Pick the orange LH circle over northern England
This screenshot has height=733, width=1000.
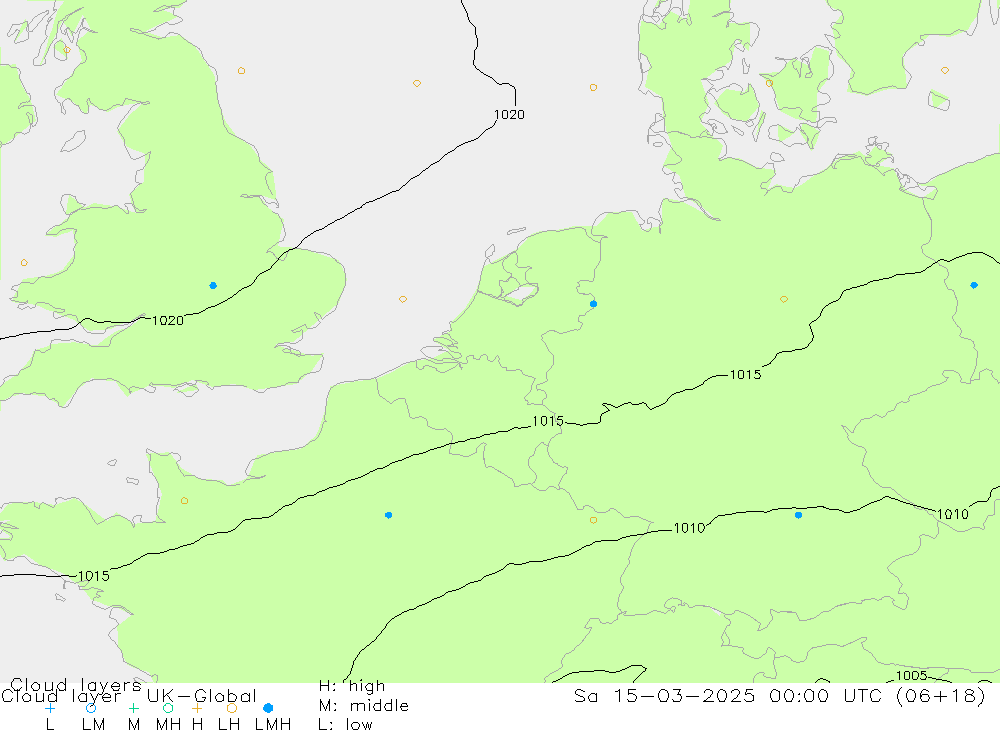click(x=241, y=71)
